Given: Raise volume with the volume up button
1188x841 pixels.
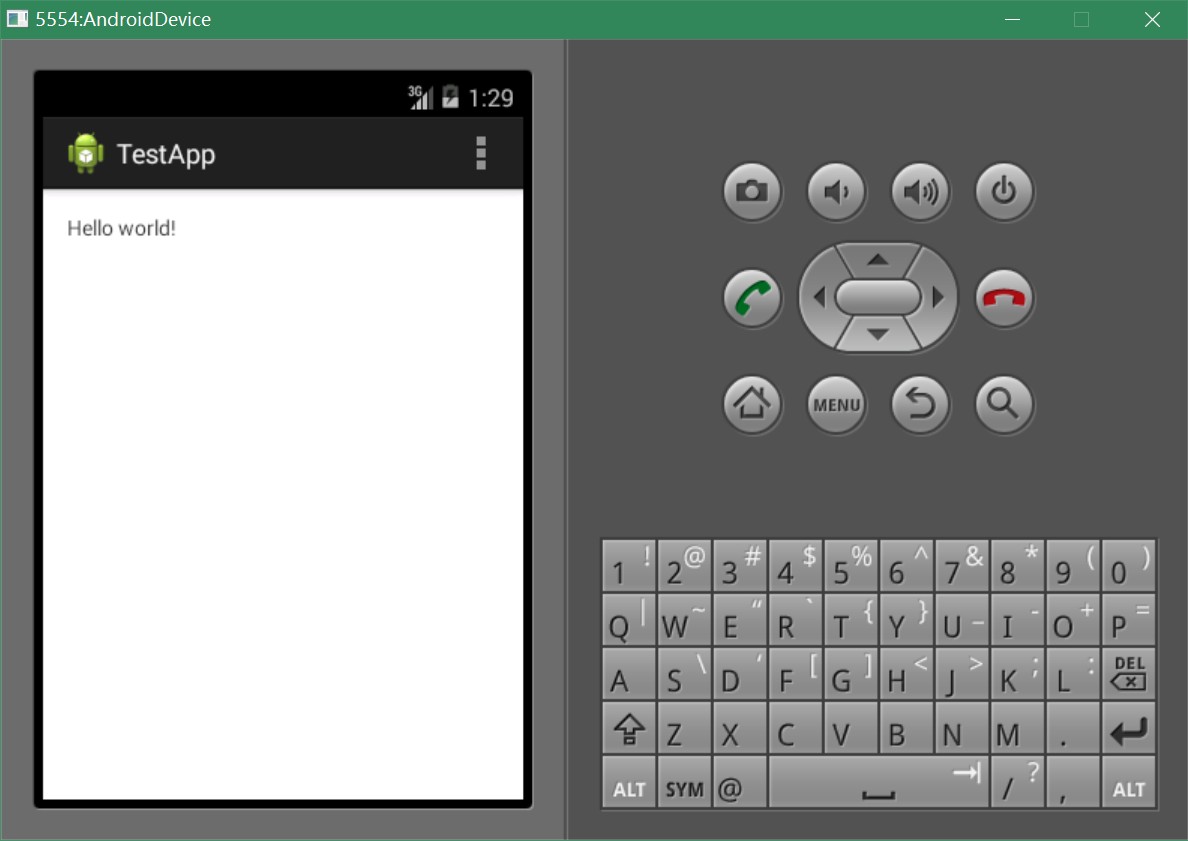Looking at the screenshot, I should pos(920,190).
